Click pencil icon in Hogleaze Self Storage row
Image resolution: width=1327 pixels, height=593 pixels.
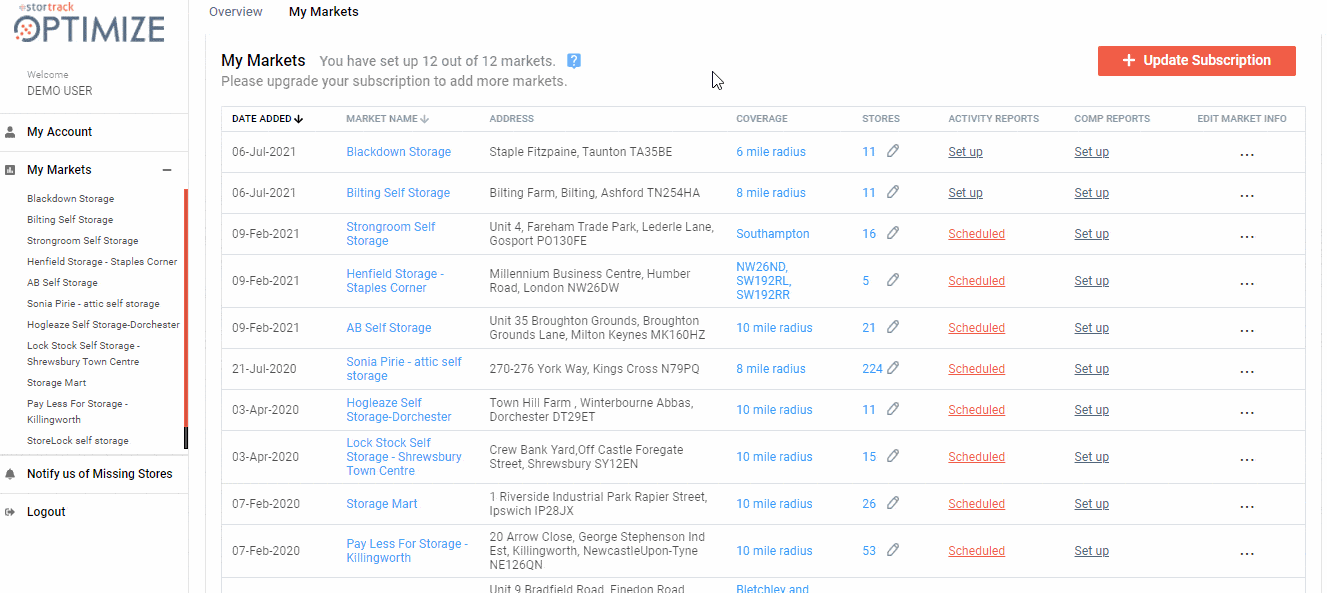[893, 409]
